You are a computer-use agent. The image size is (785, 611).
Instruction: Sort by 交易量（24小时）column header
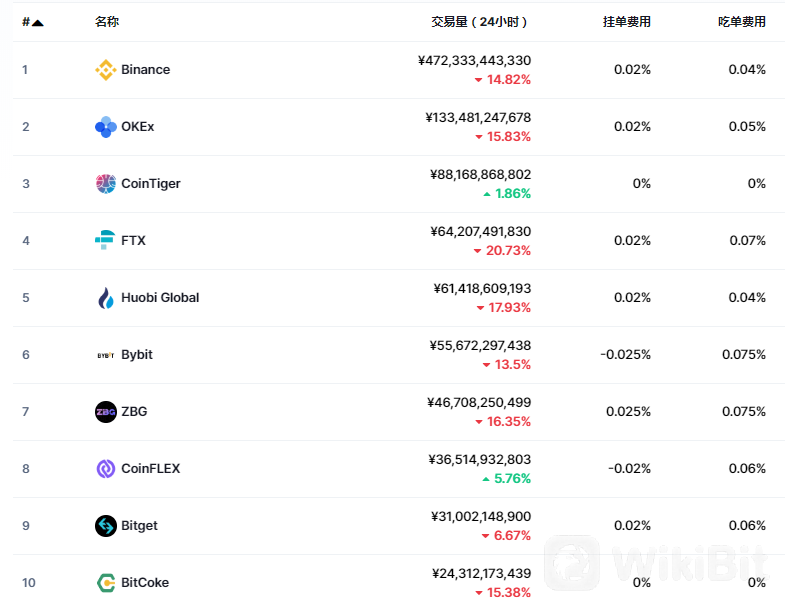tap(480, 22)
